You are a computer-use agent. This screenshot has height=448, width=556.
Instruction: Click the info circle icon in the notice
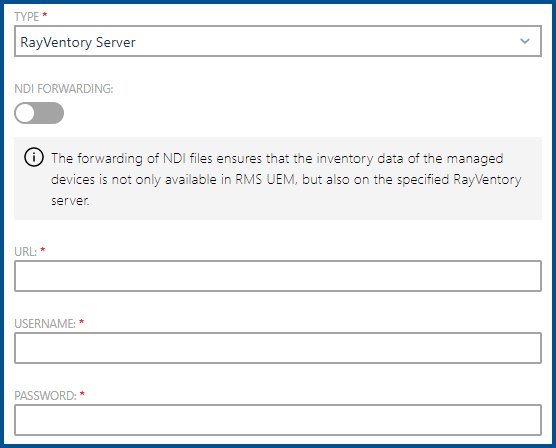(x=34, y=157)
